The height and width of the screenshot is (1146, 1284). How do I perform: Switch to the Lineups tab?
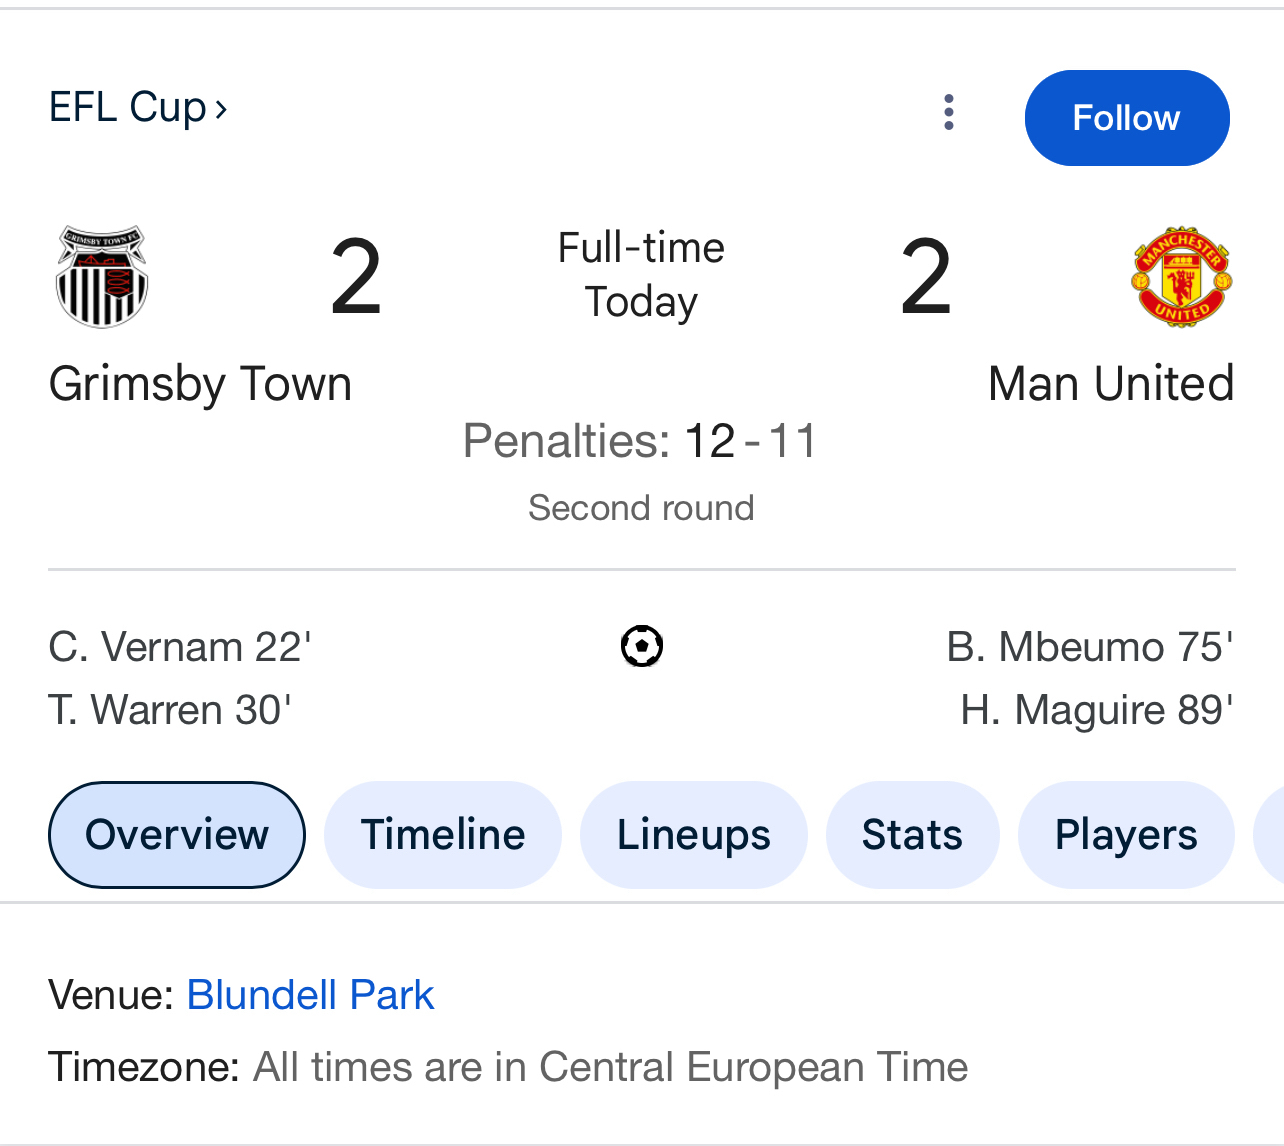coord(694,835)
